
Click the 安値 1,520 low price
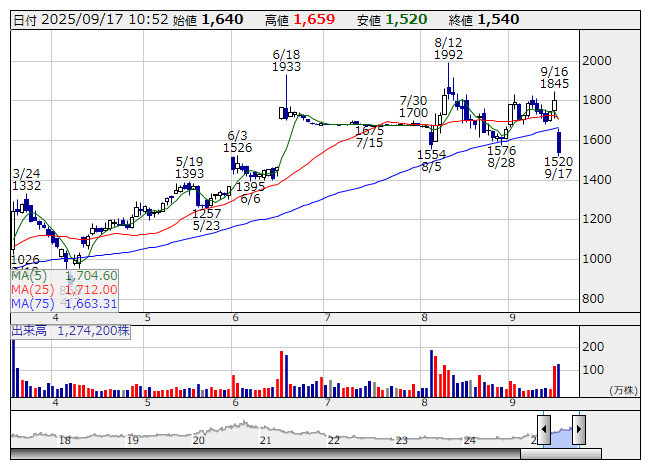[392, 20]
